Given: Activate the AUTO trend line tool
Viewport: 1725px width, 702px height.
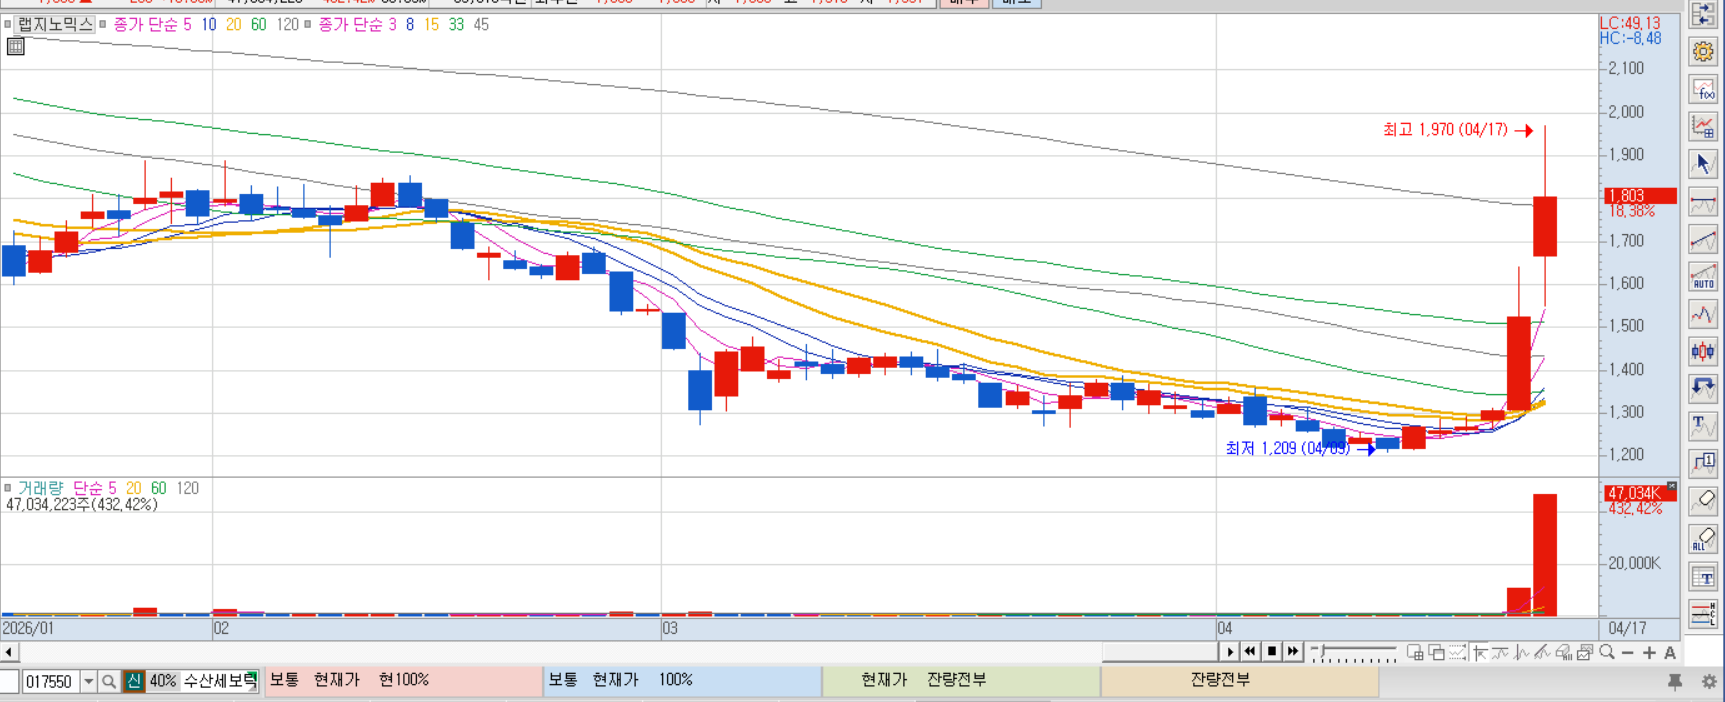Looking at the screenshot, I should (1703, 277).
